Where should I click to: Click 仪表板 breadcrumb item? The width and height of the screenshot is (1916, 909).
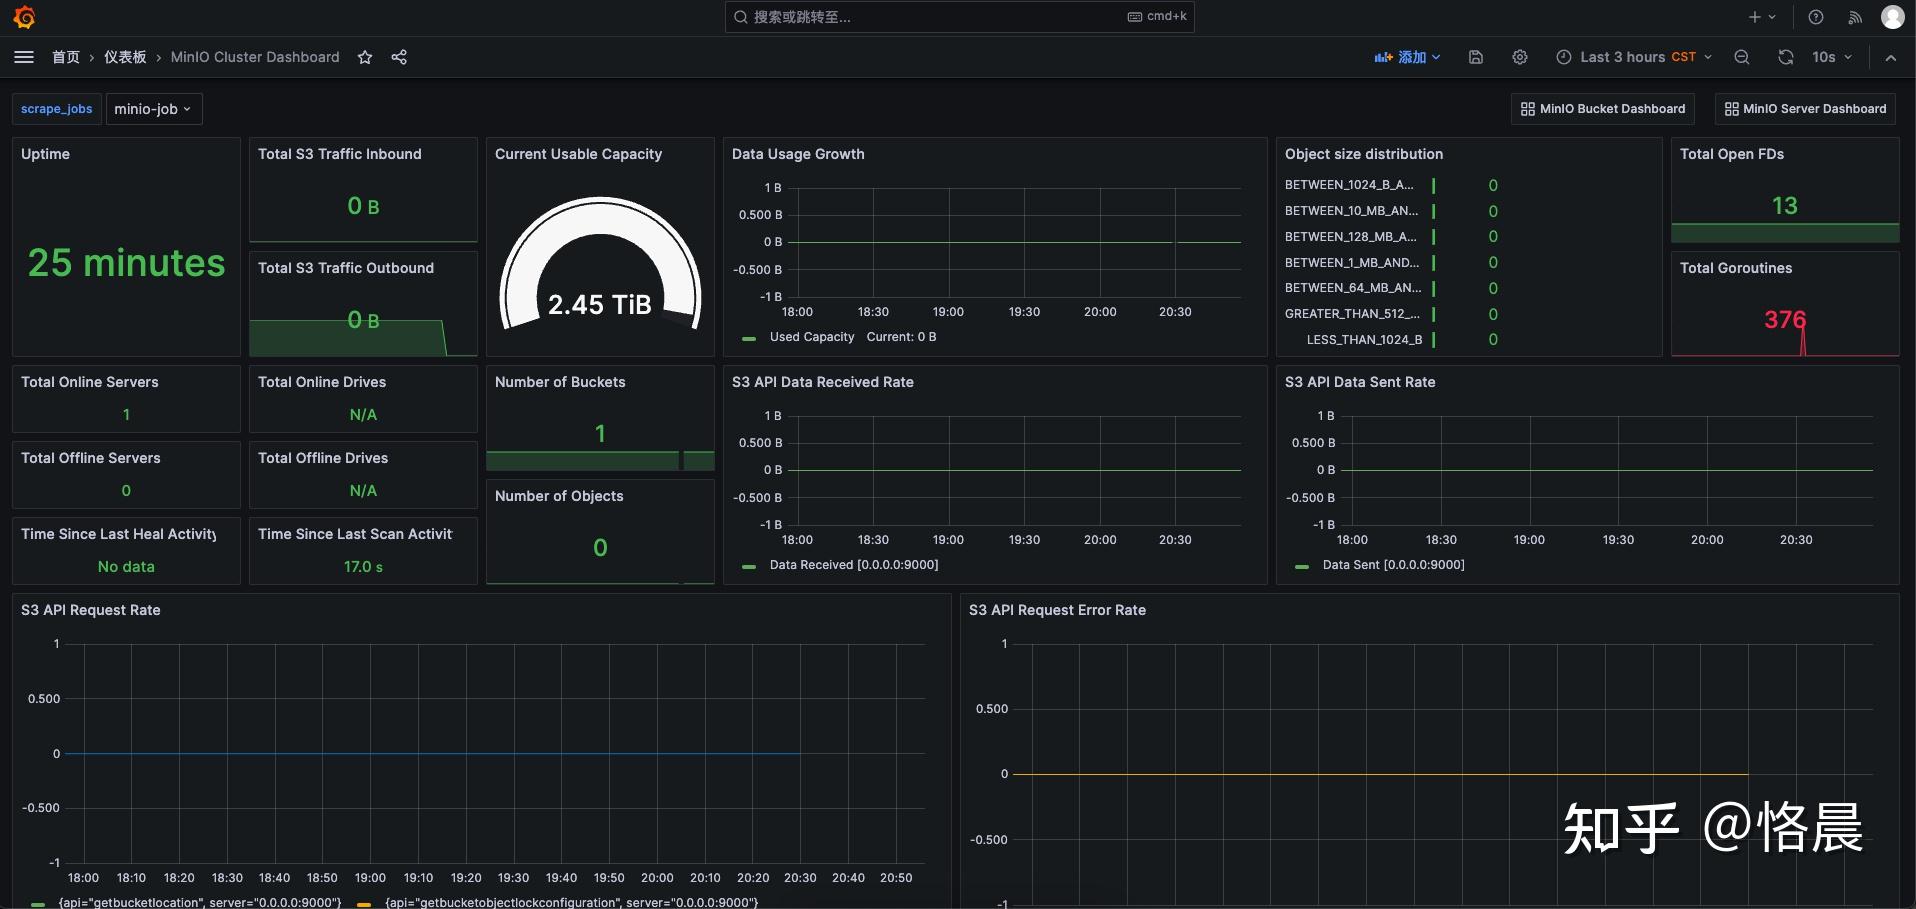[x=125, y=57]
